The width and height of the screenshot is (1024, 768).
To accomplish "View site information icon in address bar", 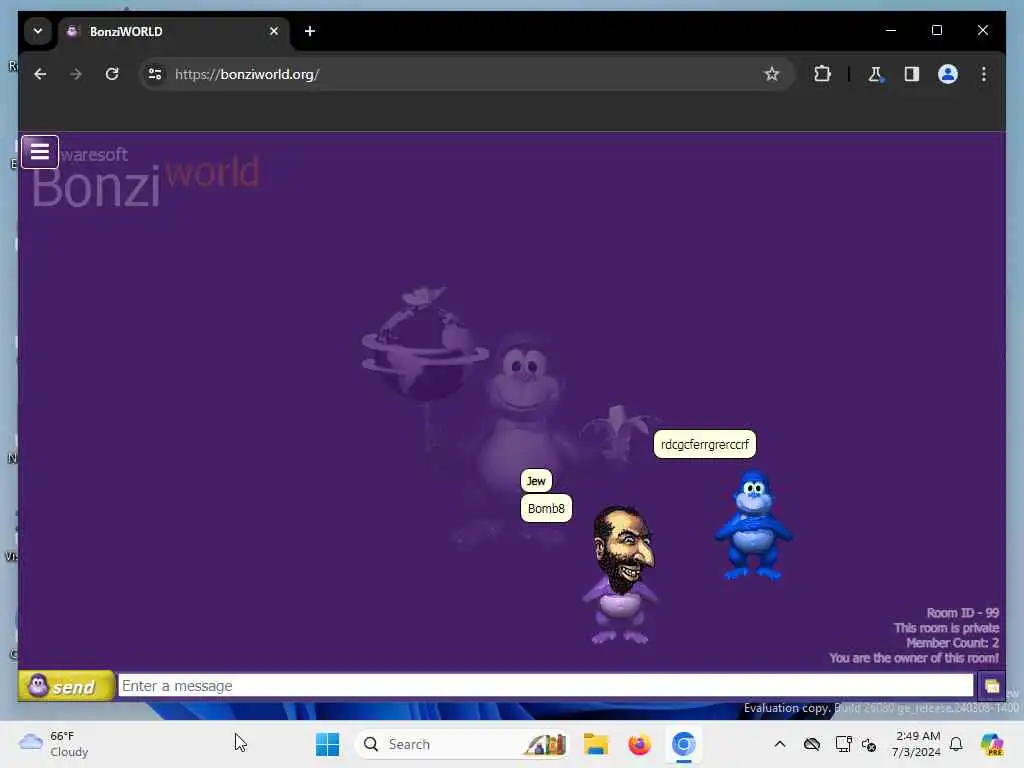I will coord(155,74).
